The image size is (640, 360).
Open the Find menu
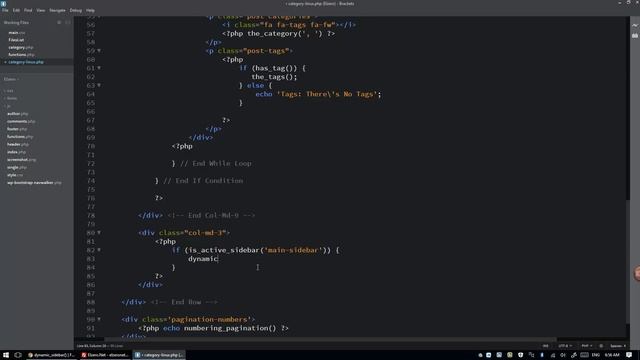point(28,10)
